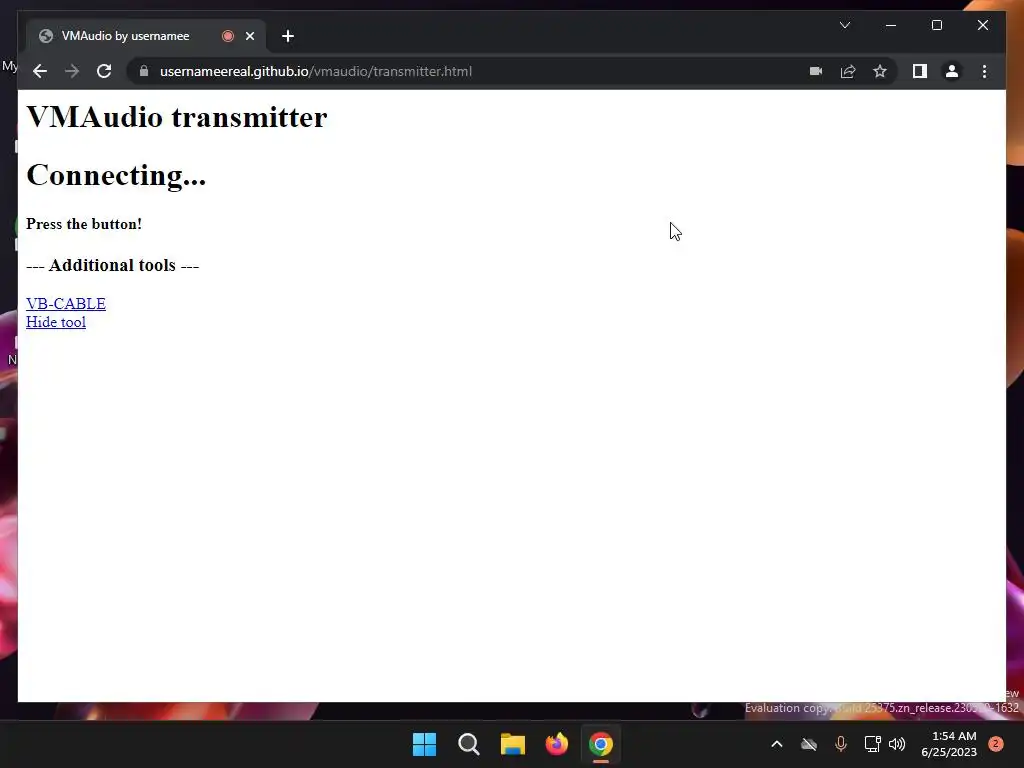Go back to the previous page
The height and width of the screenshot is (768, 1024).
[x=40, y=71]
